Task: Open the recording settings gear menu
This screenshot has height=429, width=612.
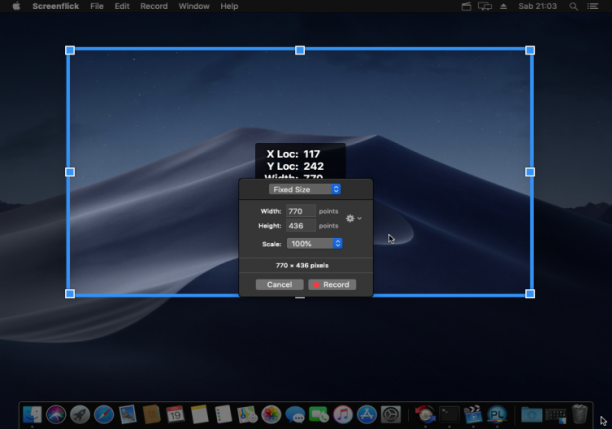Action: 350,218
